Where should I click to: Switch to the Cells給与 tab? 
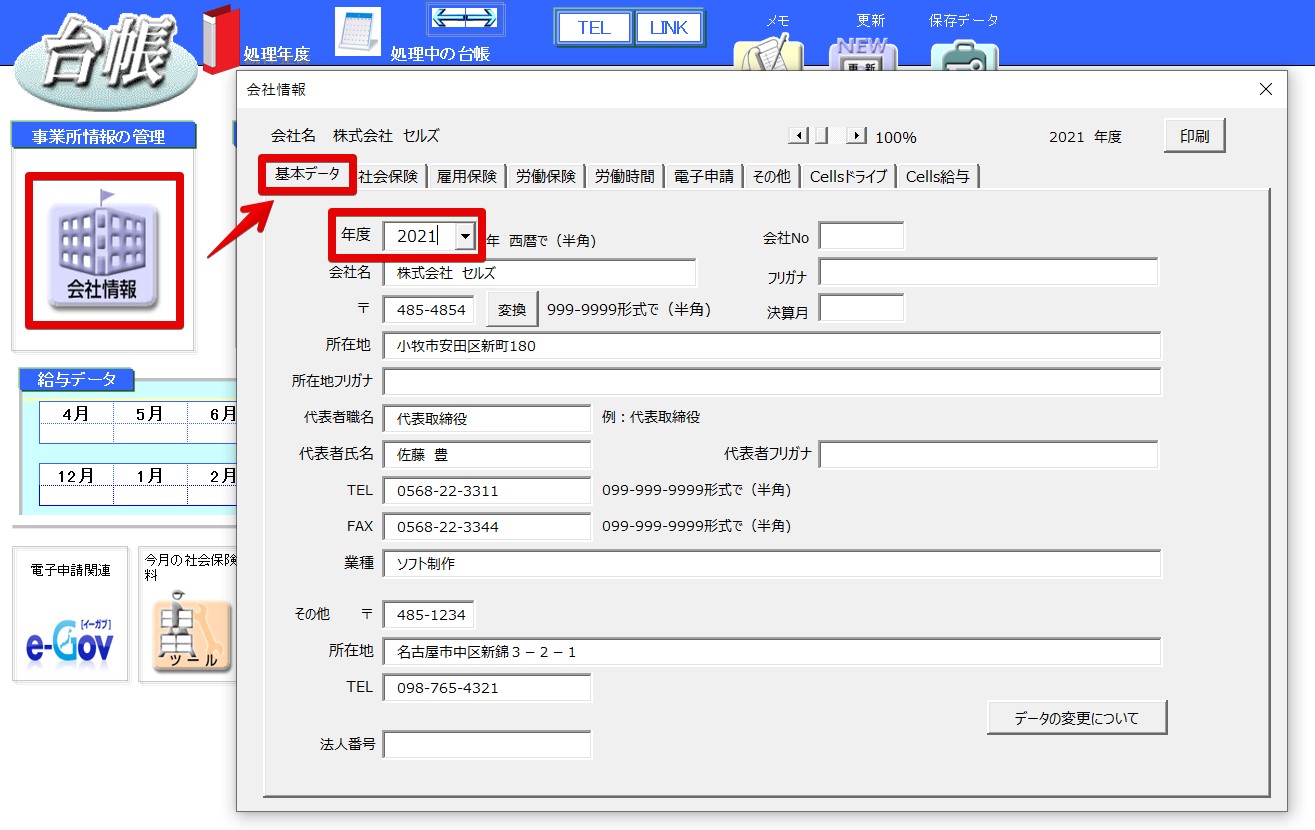pyautogui.click(x=938, y=176)
